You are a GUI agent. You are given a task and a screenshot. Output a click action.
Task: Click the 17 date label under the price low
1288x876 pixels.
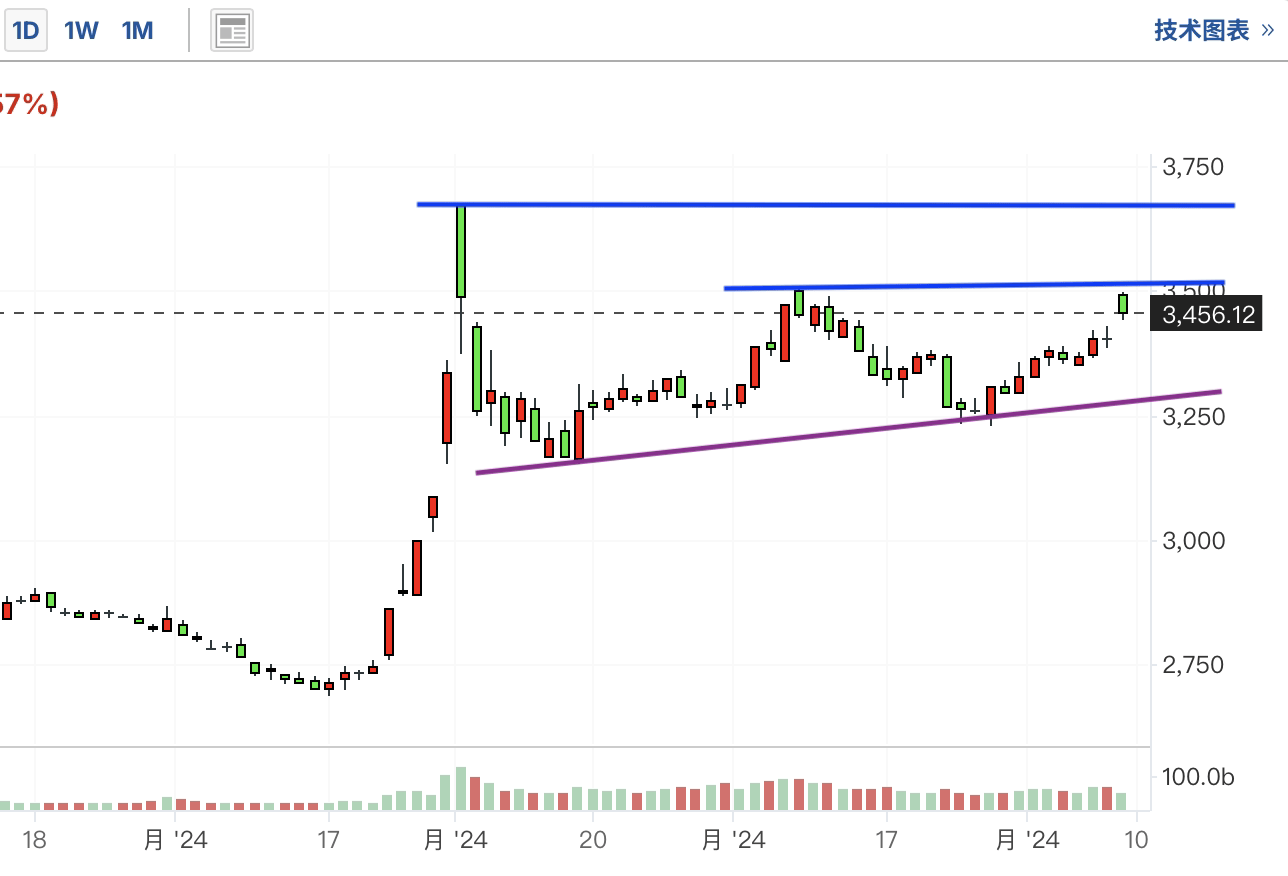329,839
